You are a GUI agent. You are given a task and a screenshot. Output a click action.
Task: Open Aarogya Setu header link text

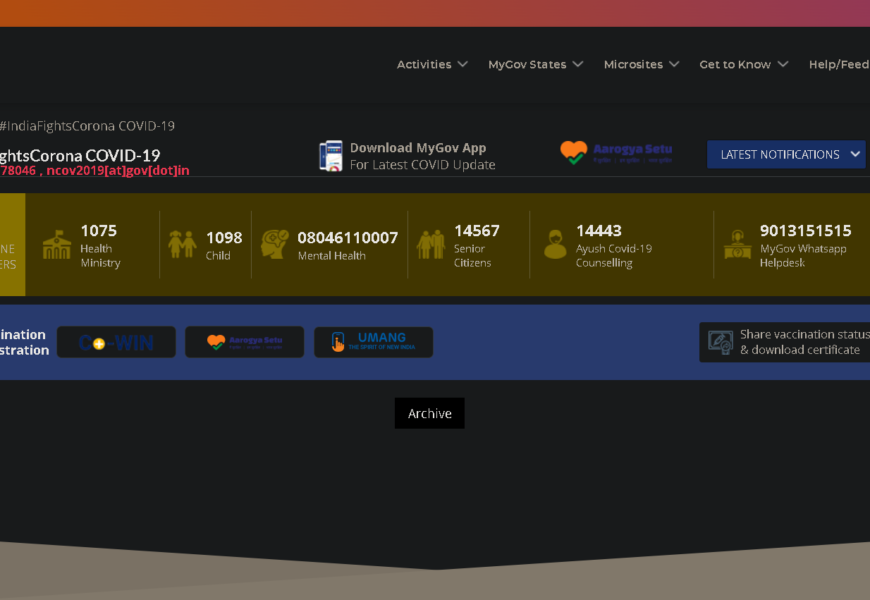(633, 149)
